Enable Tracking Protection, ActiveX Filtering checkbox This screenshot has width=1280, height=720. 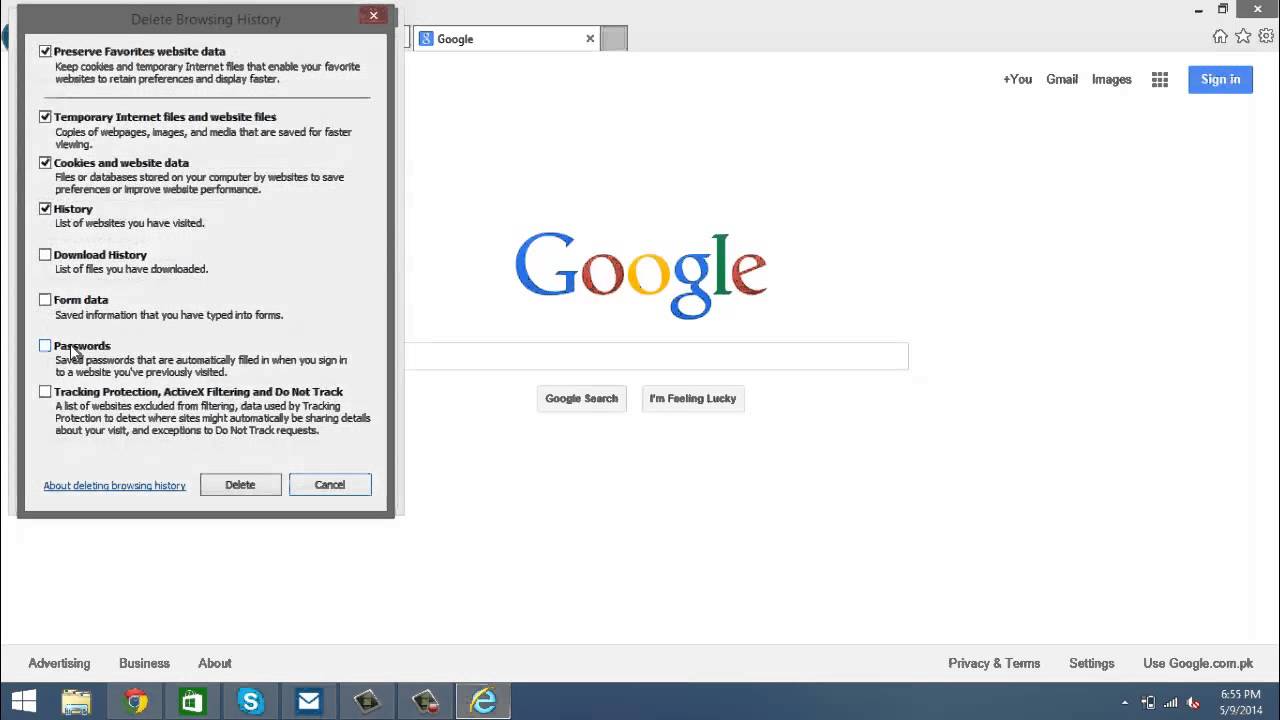coord(45,392)
